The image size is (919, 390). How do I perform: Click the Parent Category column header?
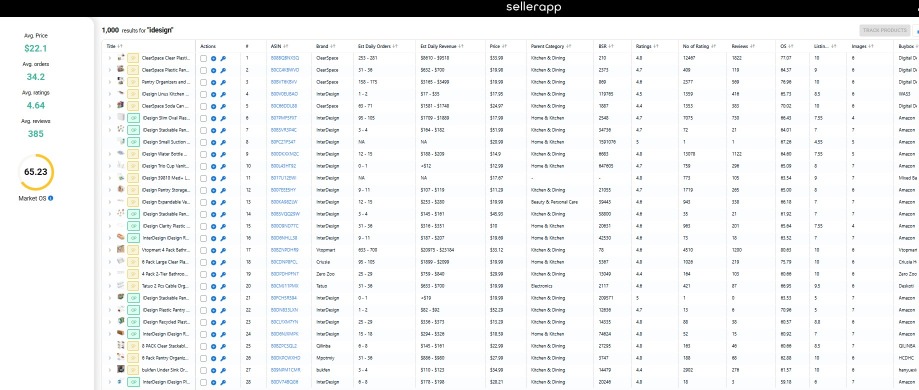[x=547, y=46]
